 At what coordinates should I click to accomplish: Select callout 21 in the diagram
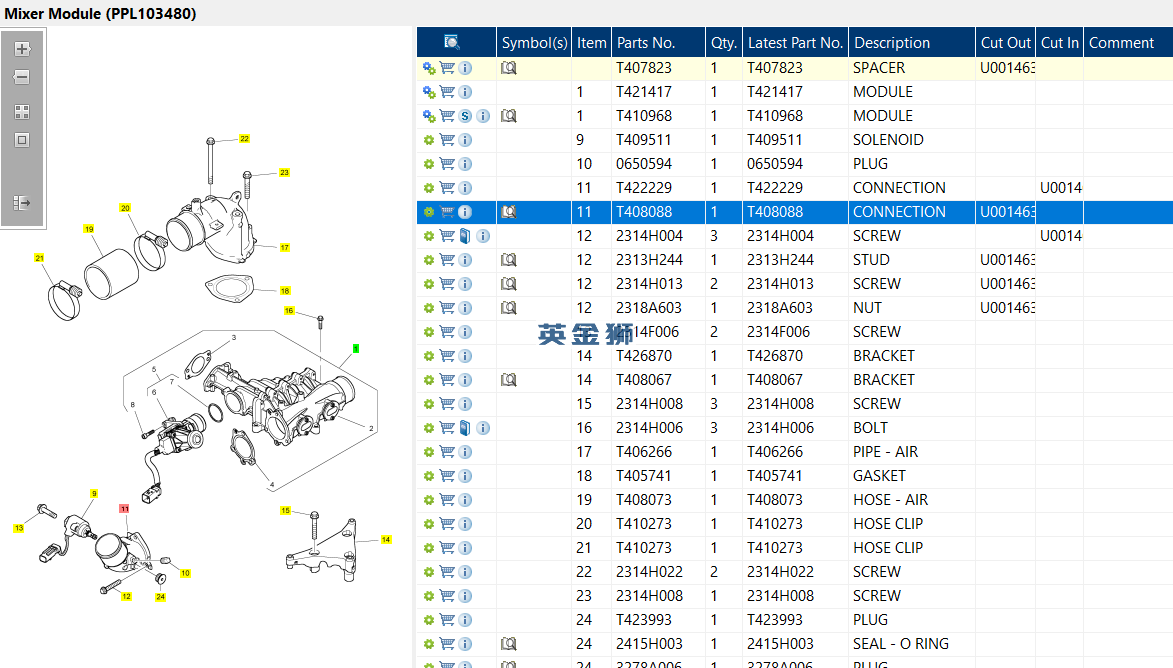(x=40, y=257)
